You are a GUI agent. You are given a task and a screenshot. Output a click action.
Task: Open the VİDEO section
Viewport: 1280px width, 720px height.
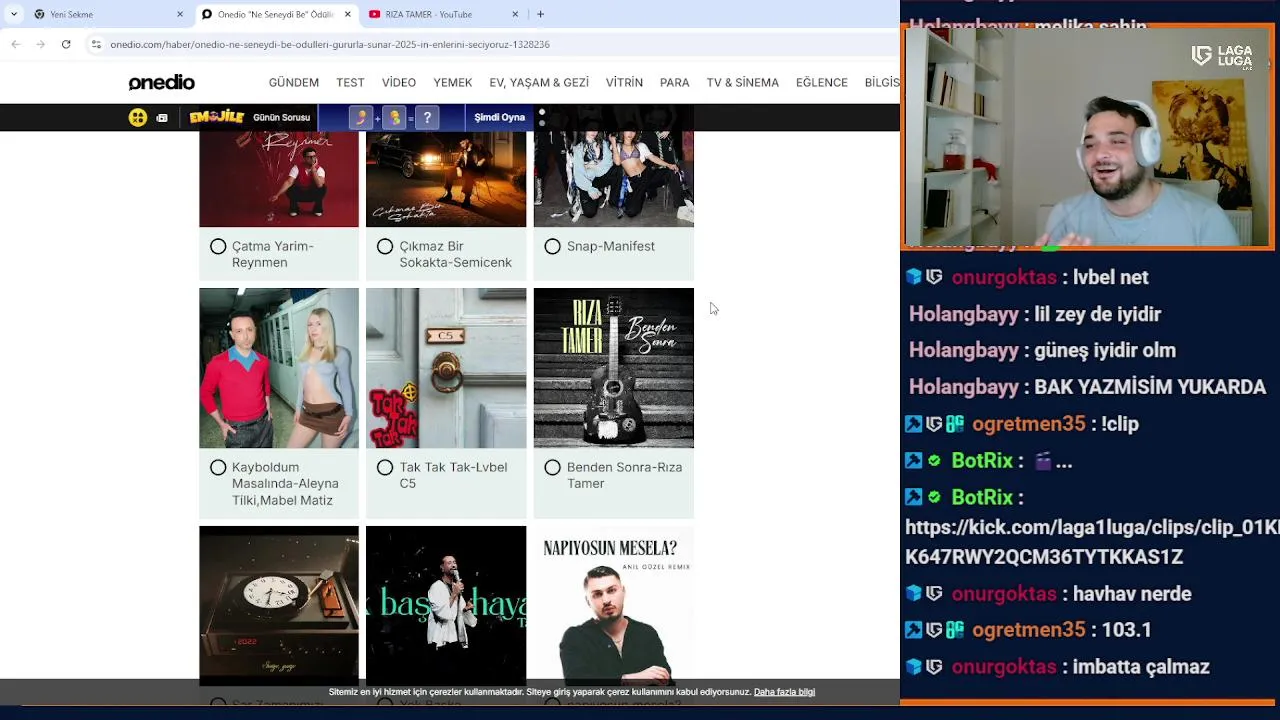(x=398, y=82)
